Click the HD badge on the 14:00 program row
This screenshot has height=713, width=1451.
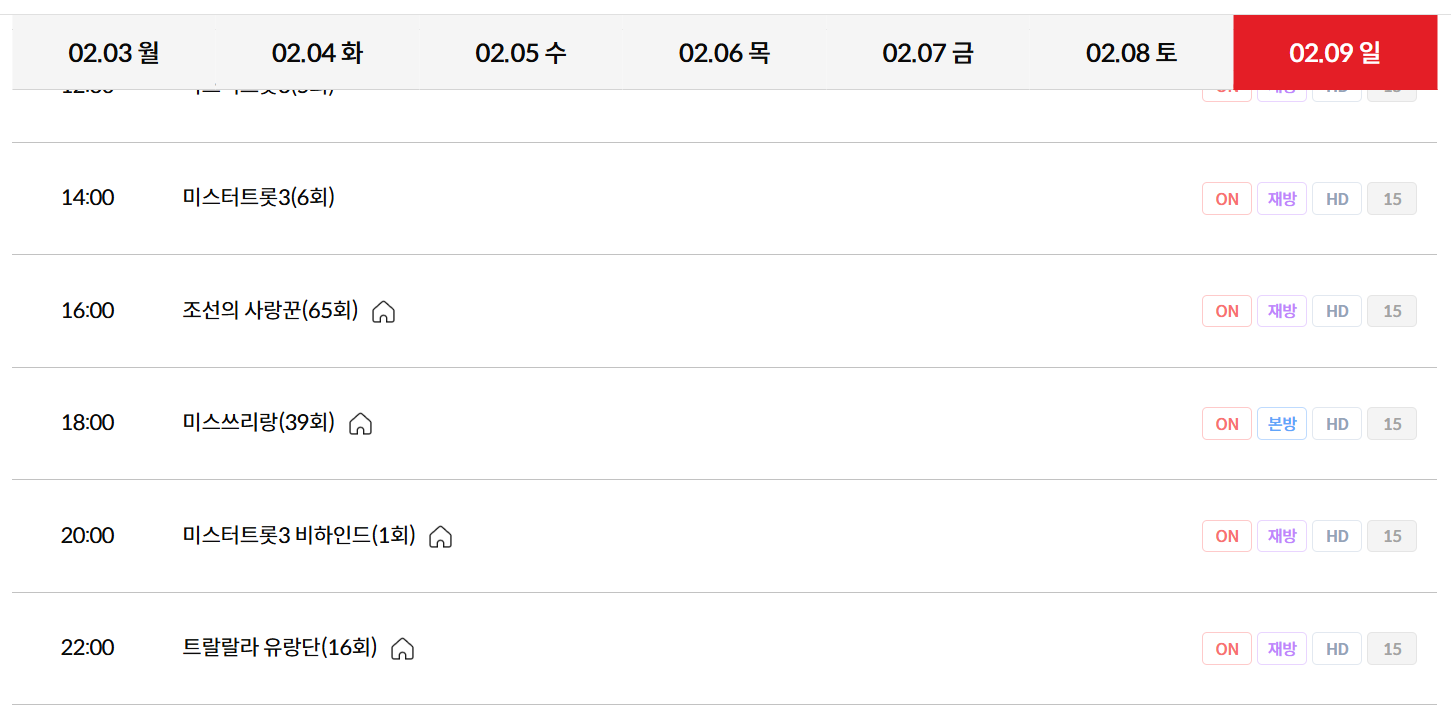(1336, 198)
